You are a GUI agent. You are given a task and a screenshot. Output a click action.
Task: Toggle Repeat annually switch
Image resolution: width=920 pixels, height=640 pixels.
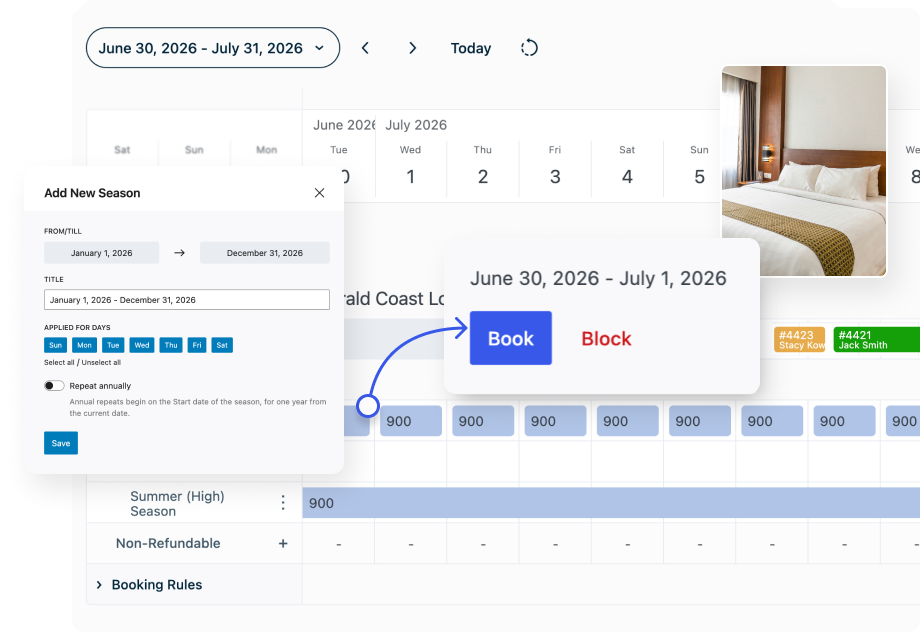(54, 385)
